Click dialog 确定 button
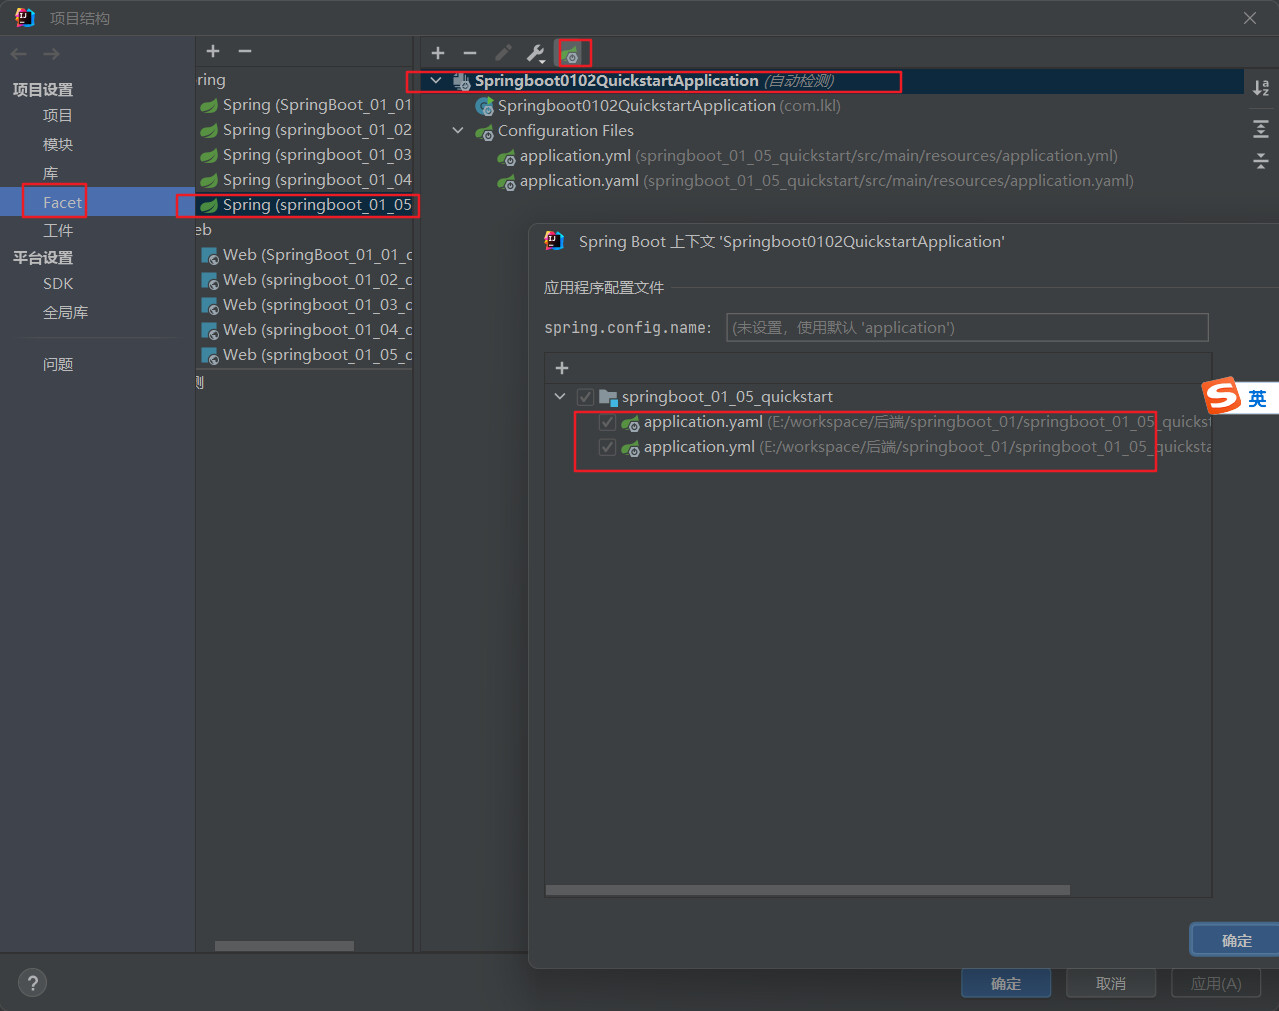 point(1236,941)
